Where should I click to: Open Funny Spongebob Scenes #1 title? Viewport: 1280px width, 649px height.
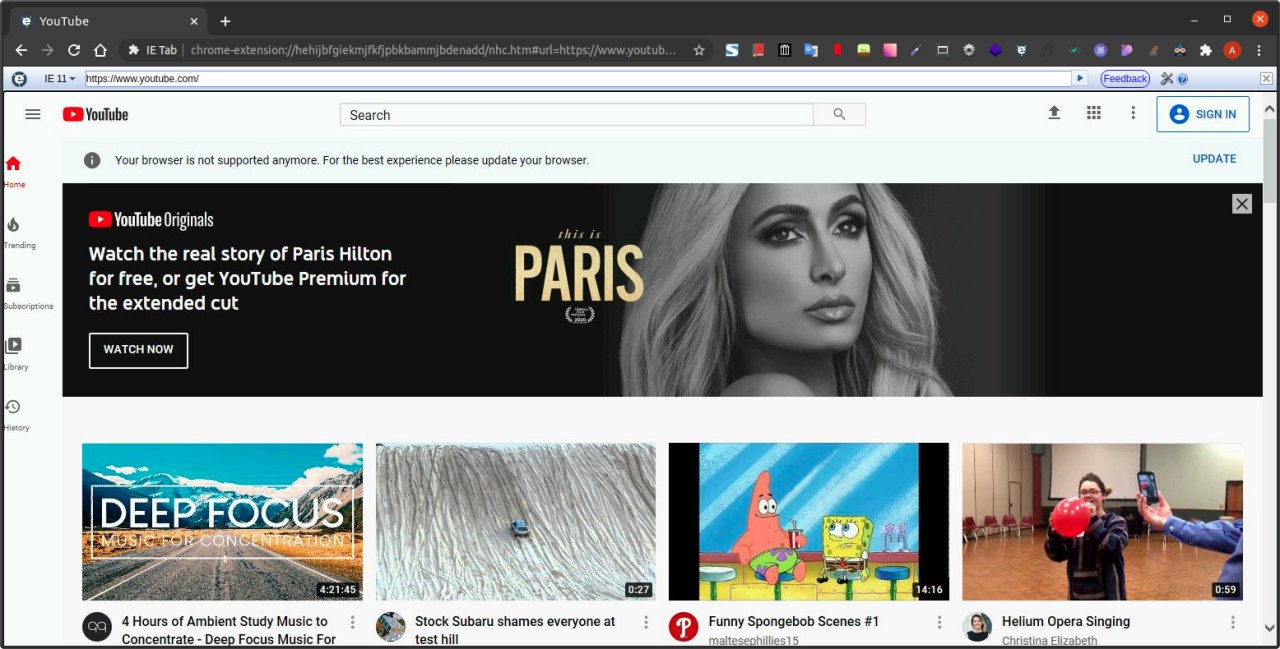coord(794,621)
